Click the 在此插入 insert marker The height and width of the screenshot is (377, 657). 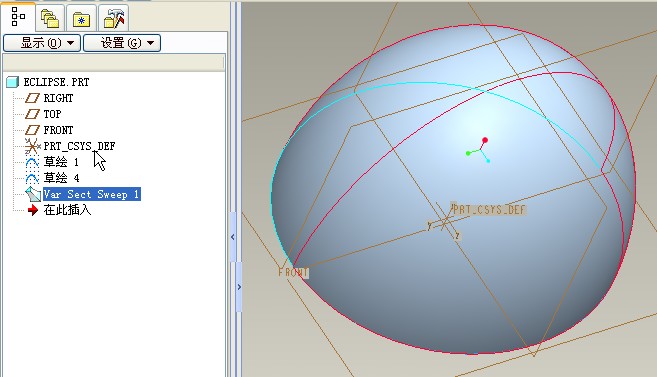coord(67,209)
